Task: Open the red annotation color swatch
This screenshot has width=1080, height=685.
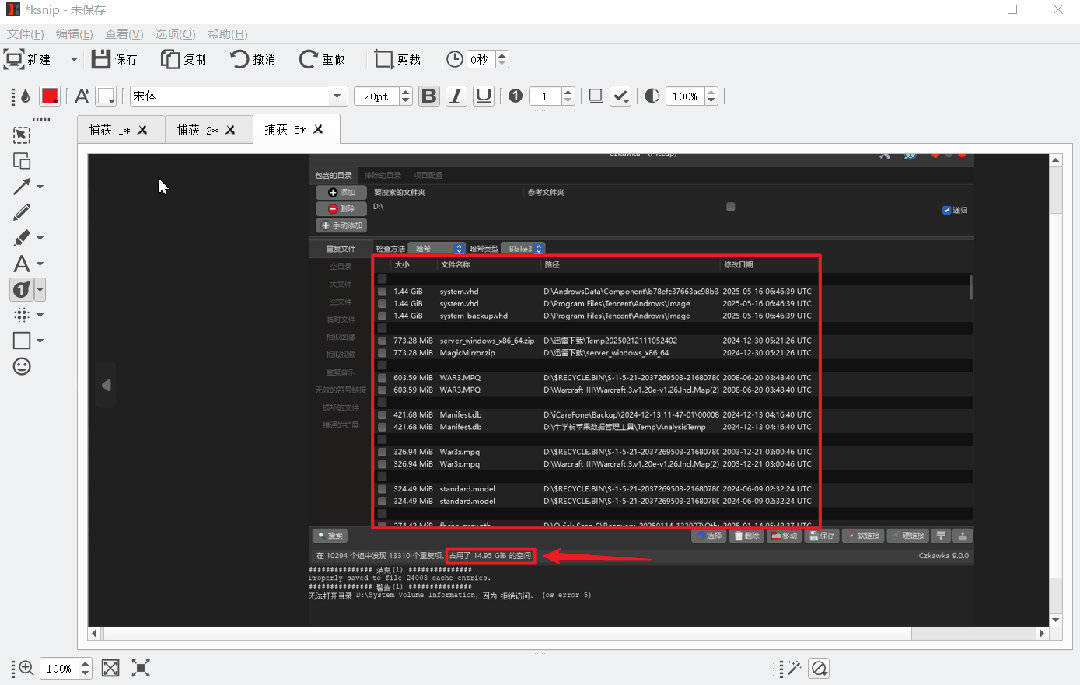Action: (50, 96)
